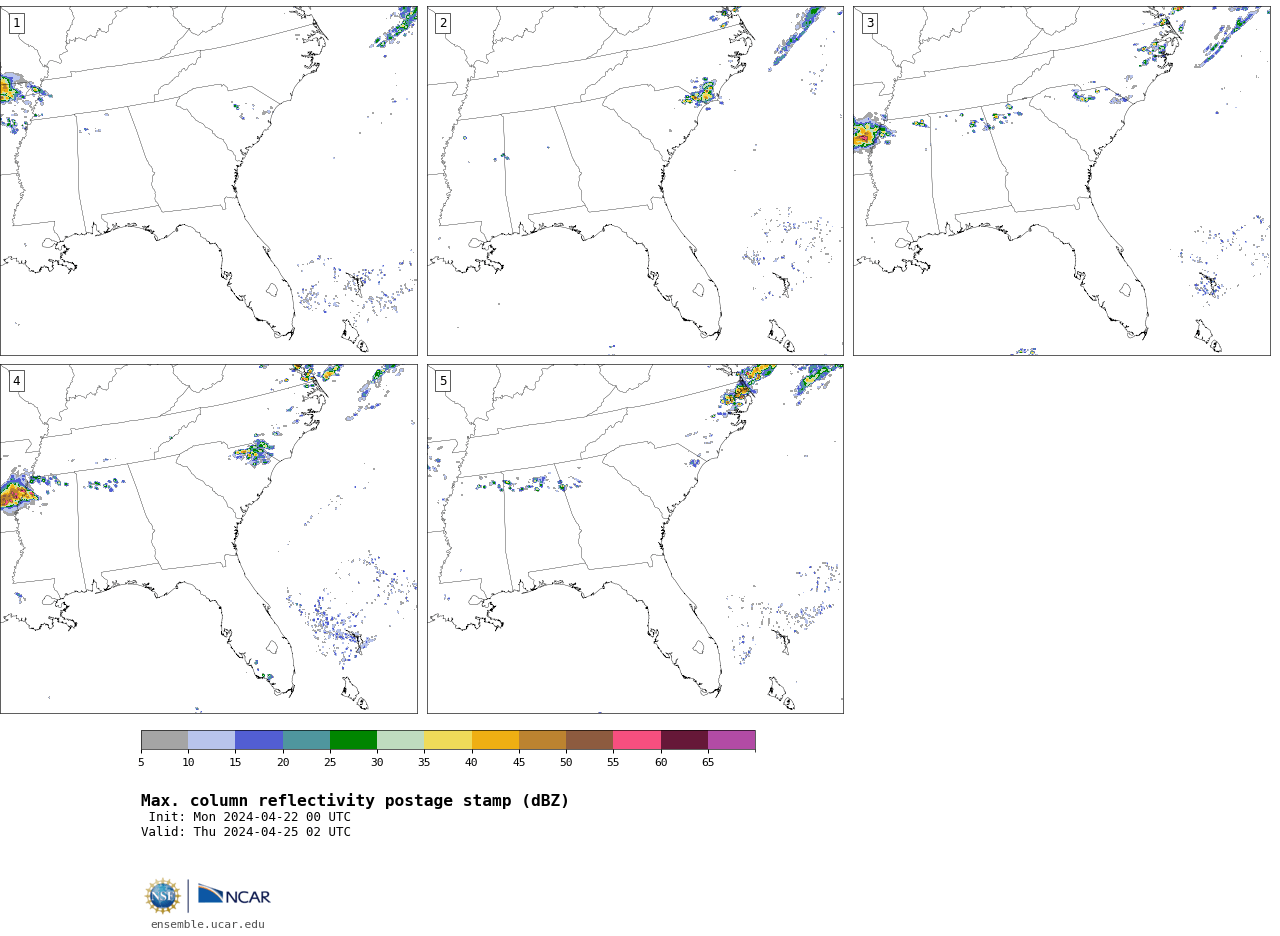Click the Valid: Thu 2024-04-25 02 UTC text
The height and width of the screenshot is (936, 1280).
pyautogui.click(x=246, y=832)
